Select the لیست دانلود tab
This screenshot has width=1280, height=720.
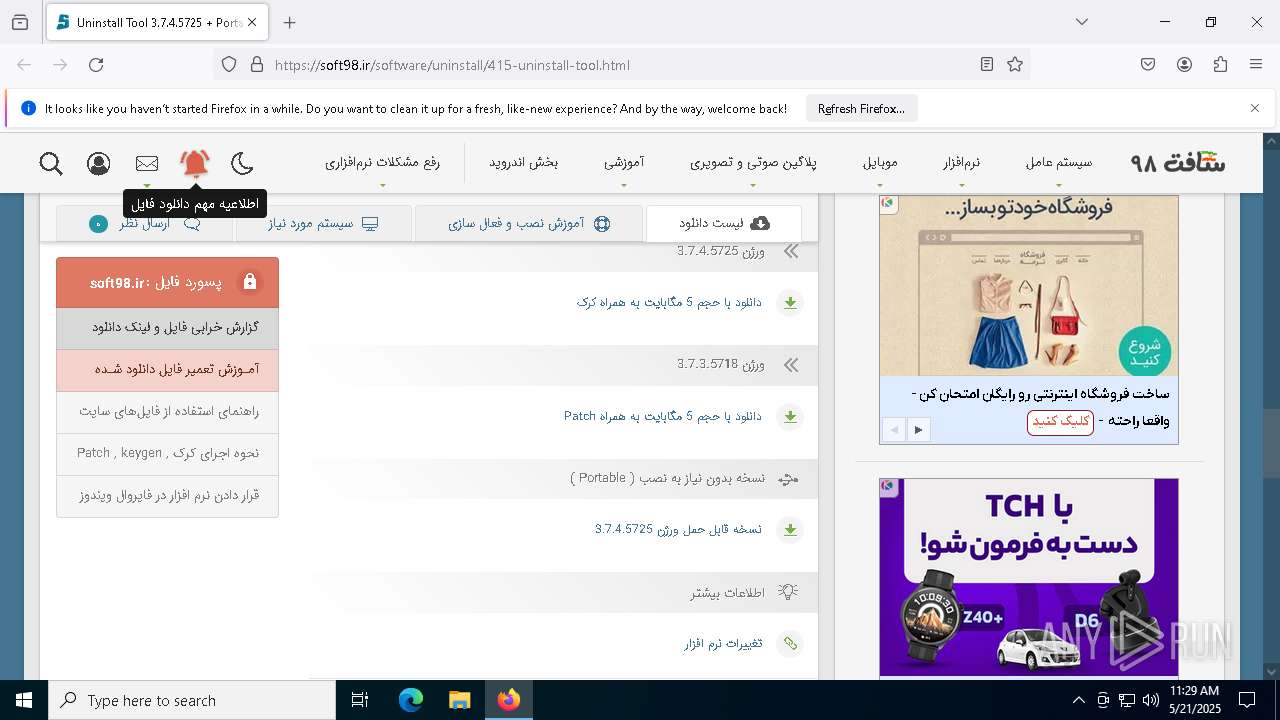[x=724, y=223]
